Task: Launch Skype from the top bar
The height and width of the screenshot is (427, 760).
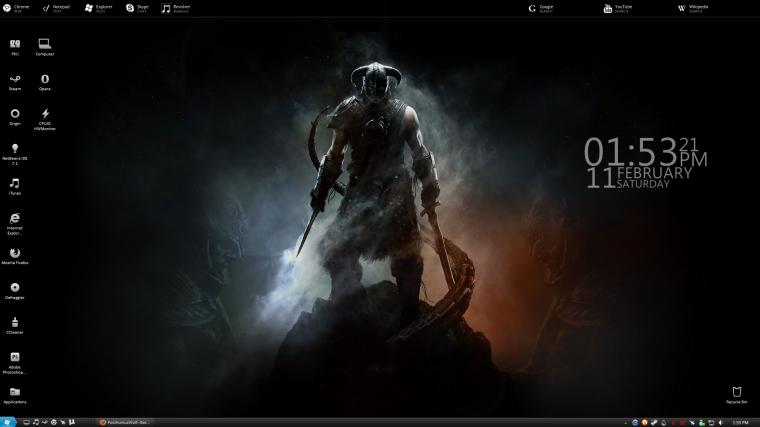Action: (x=137, y=8)
